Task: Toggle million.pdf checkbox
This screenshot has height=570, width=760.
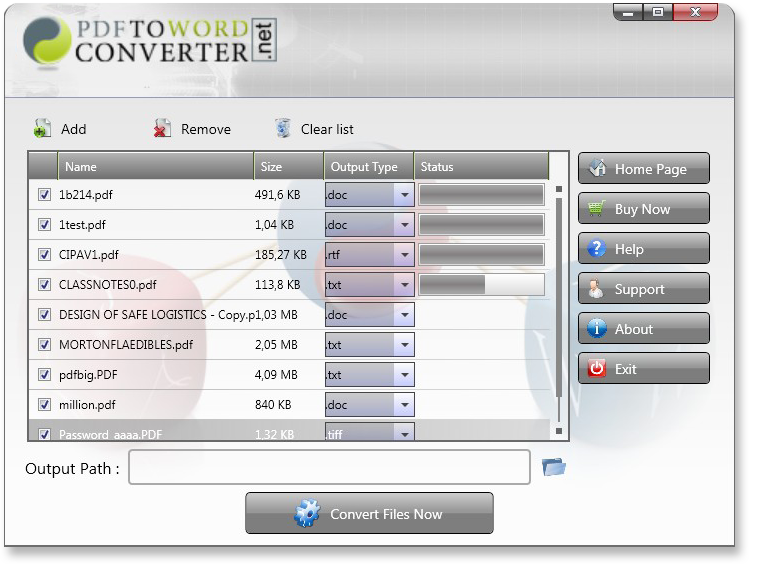Action: (45, 405)
